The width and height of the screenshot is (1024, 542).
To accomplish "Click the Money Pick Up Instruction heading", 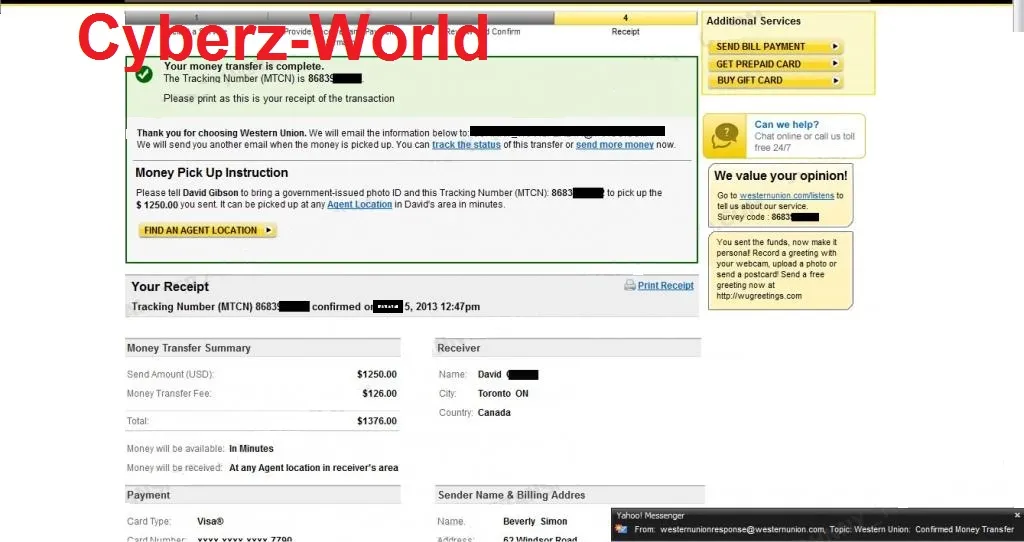I will click(212, 173).
